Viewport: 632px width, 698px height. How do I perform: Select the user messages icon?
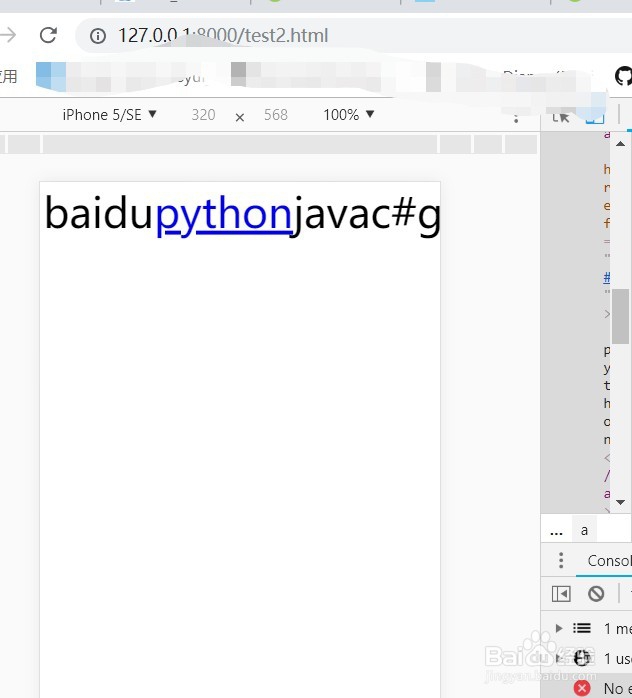(x=582, y=658)
